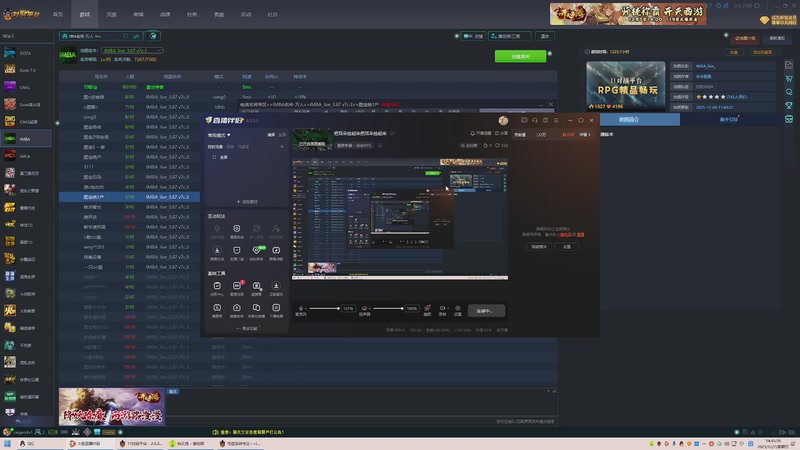This screenshot has width=800, height=450.
Task: Open the 常规模式 mode dropdown
Action: [x=219, y=135]
